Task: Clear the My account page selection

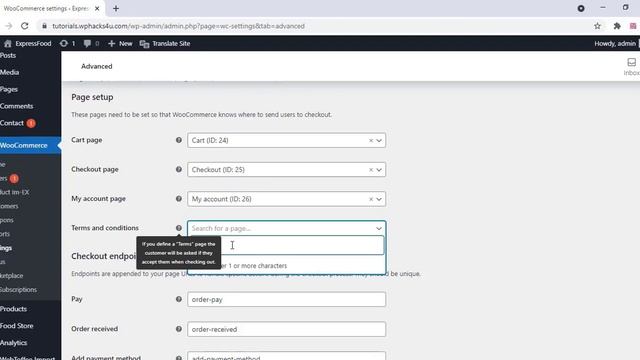Action: pyautogui.click(x=371, y=199)
